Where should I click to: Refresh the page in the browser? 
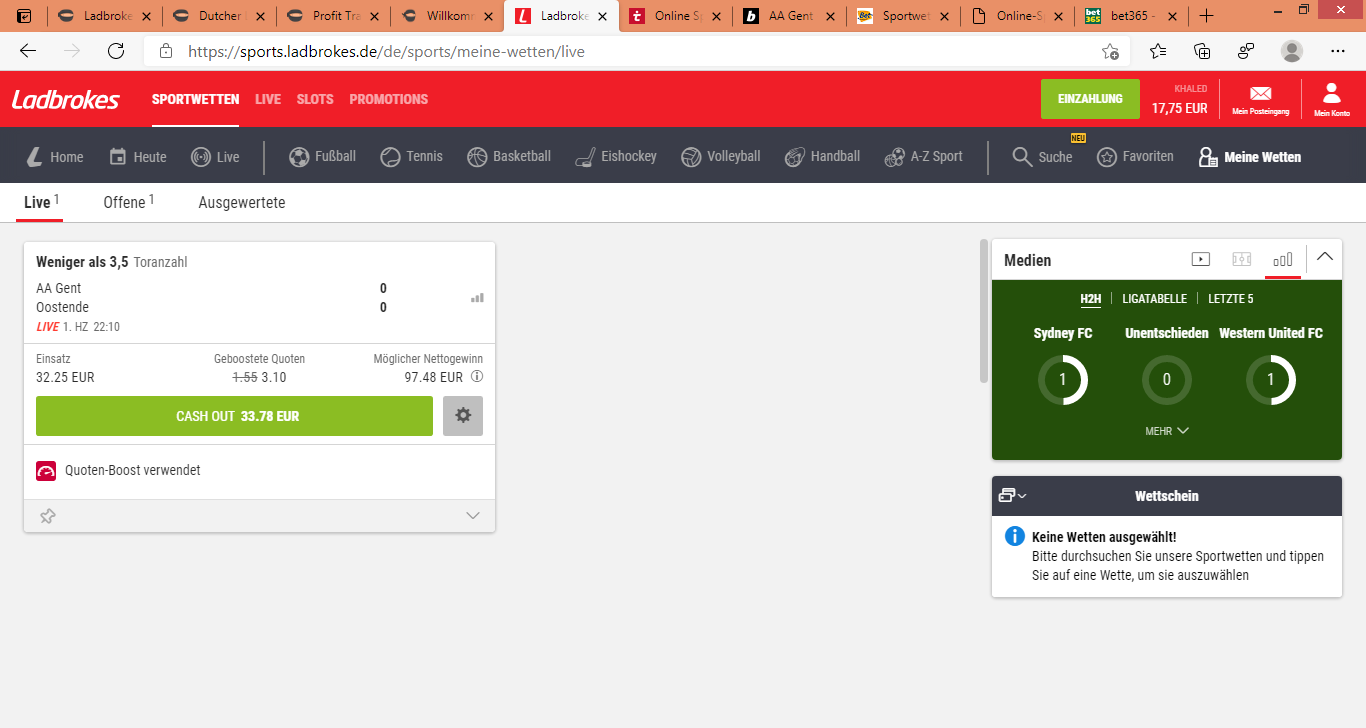pos(116,51)
